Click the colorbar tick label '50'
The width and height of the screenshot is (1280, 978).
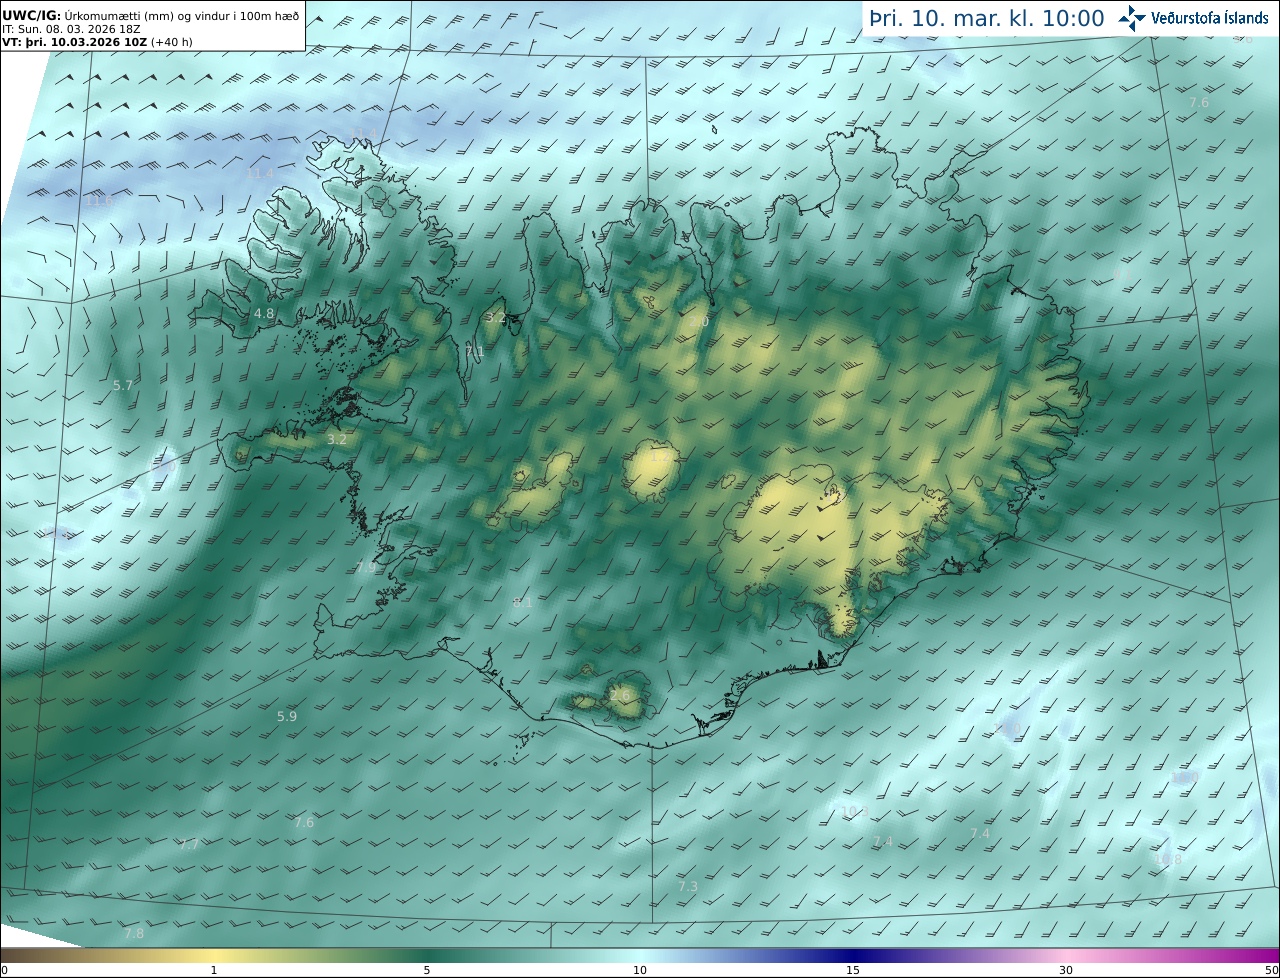(x=1272, y=971)
